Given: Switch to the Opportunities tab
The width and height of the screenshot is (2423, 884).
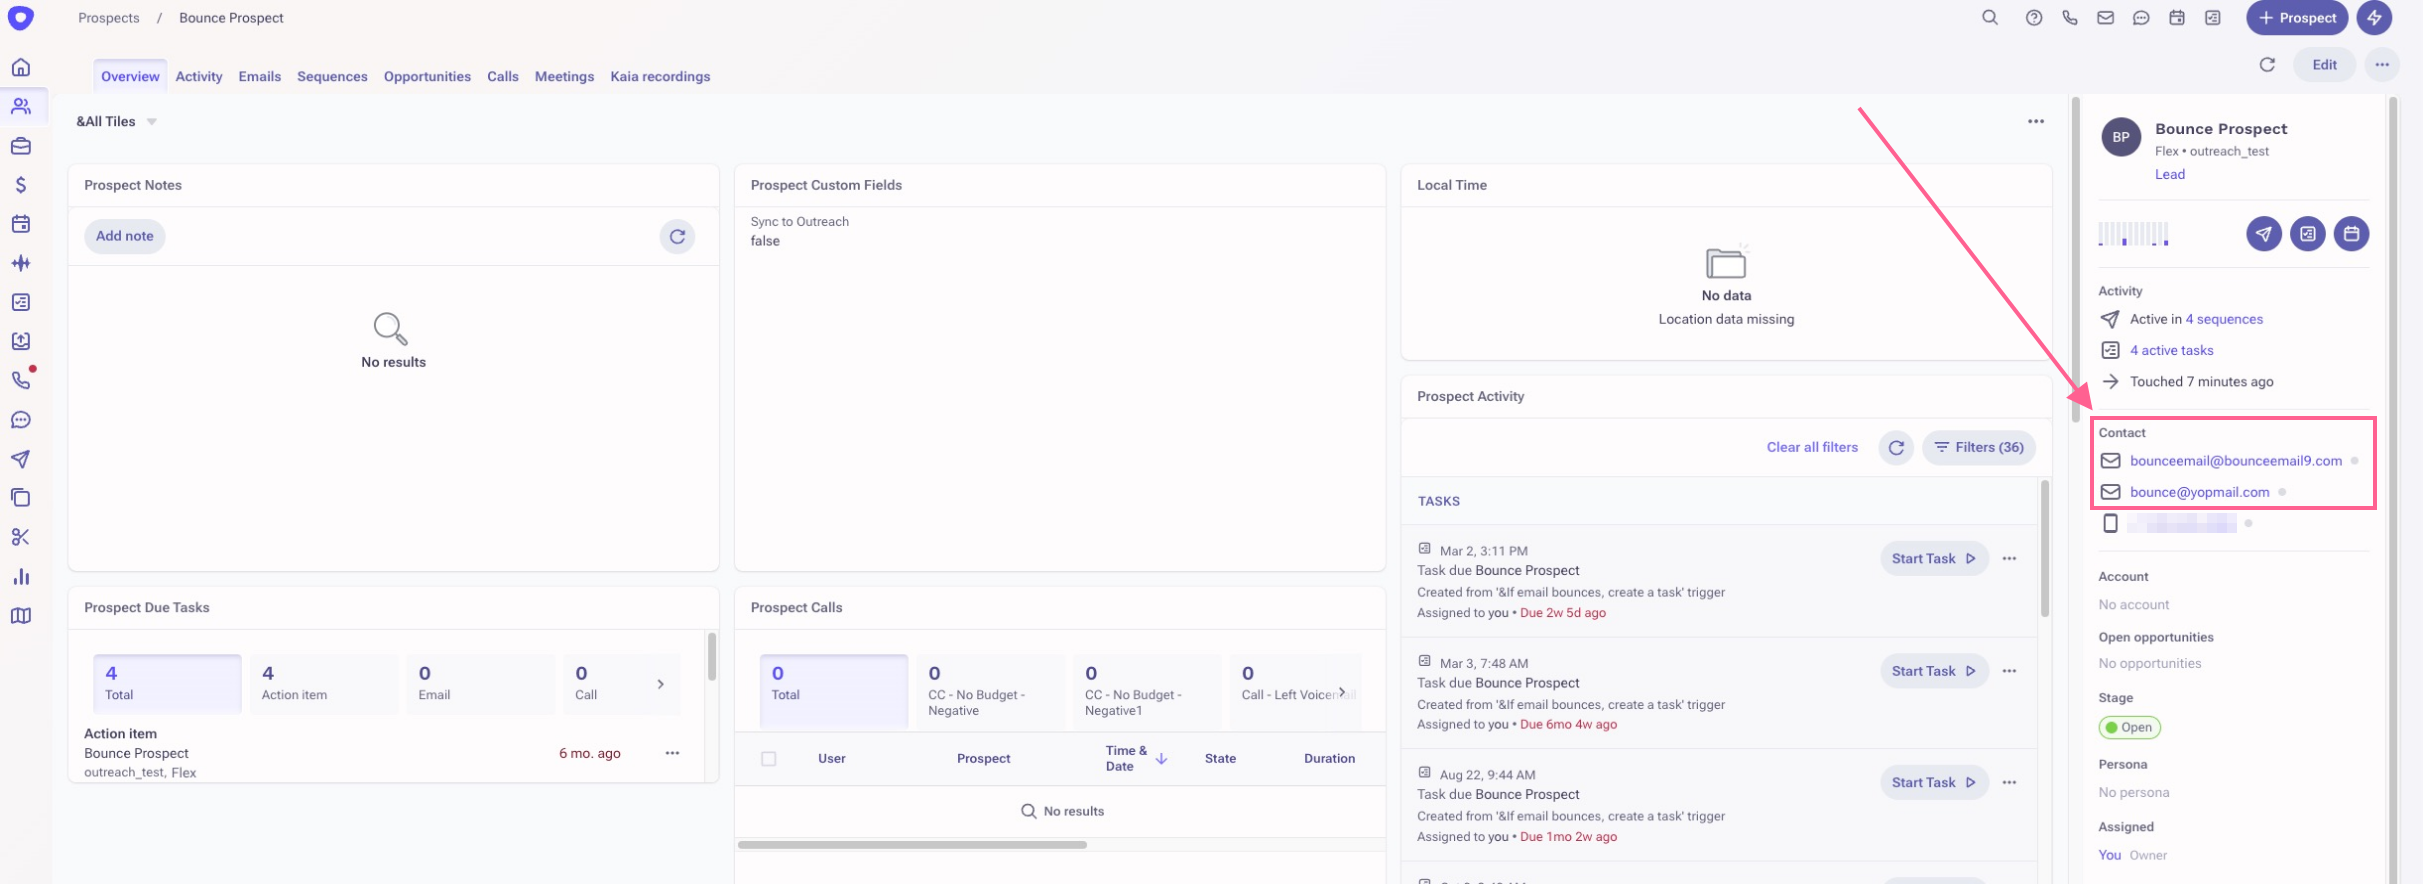Looking at the screenshot, I should [427, 77].
